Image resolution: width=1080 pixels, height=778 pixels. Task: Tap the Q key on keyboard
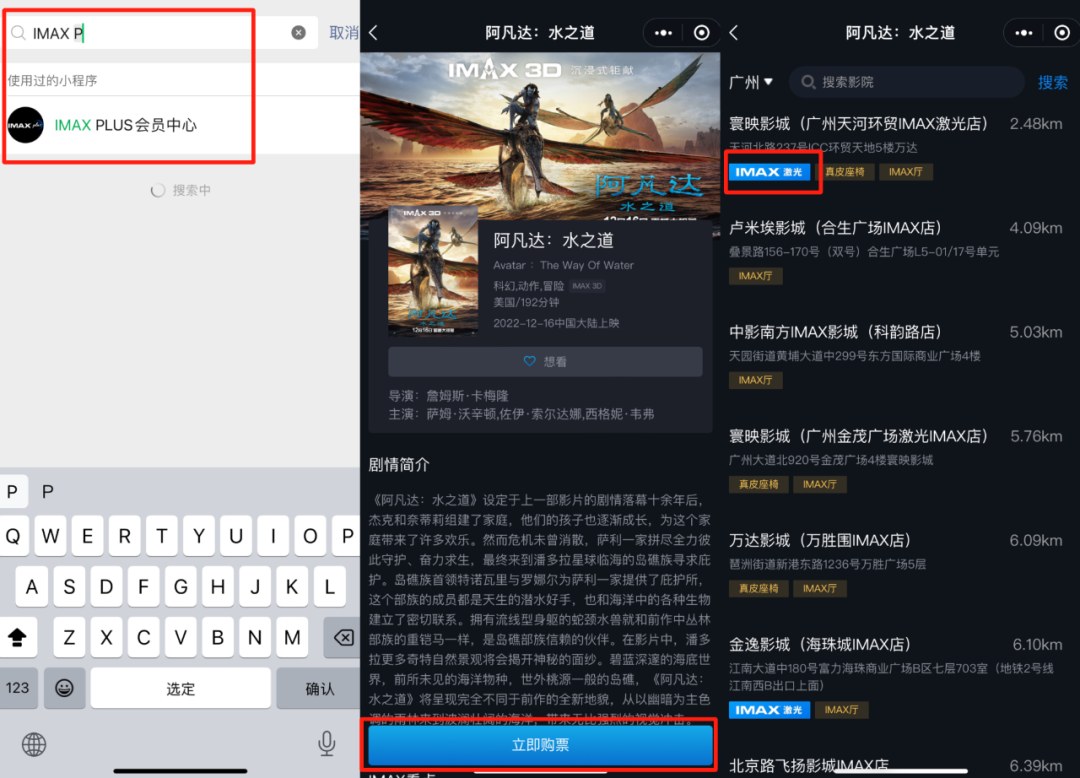click(x=13, y=536)
